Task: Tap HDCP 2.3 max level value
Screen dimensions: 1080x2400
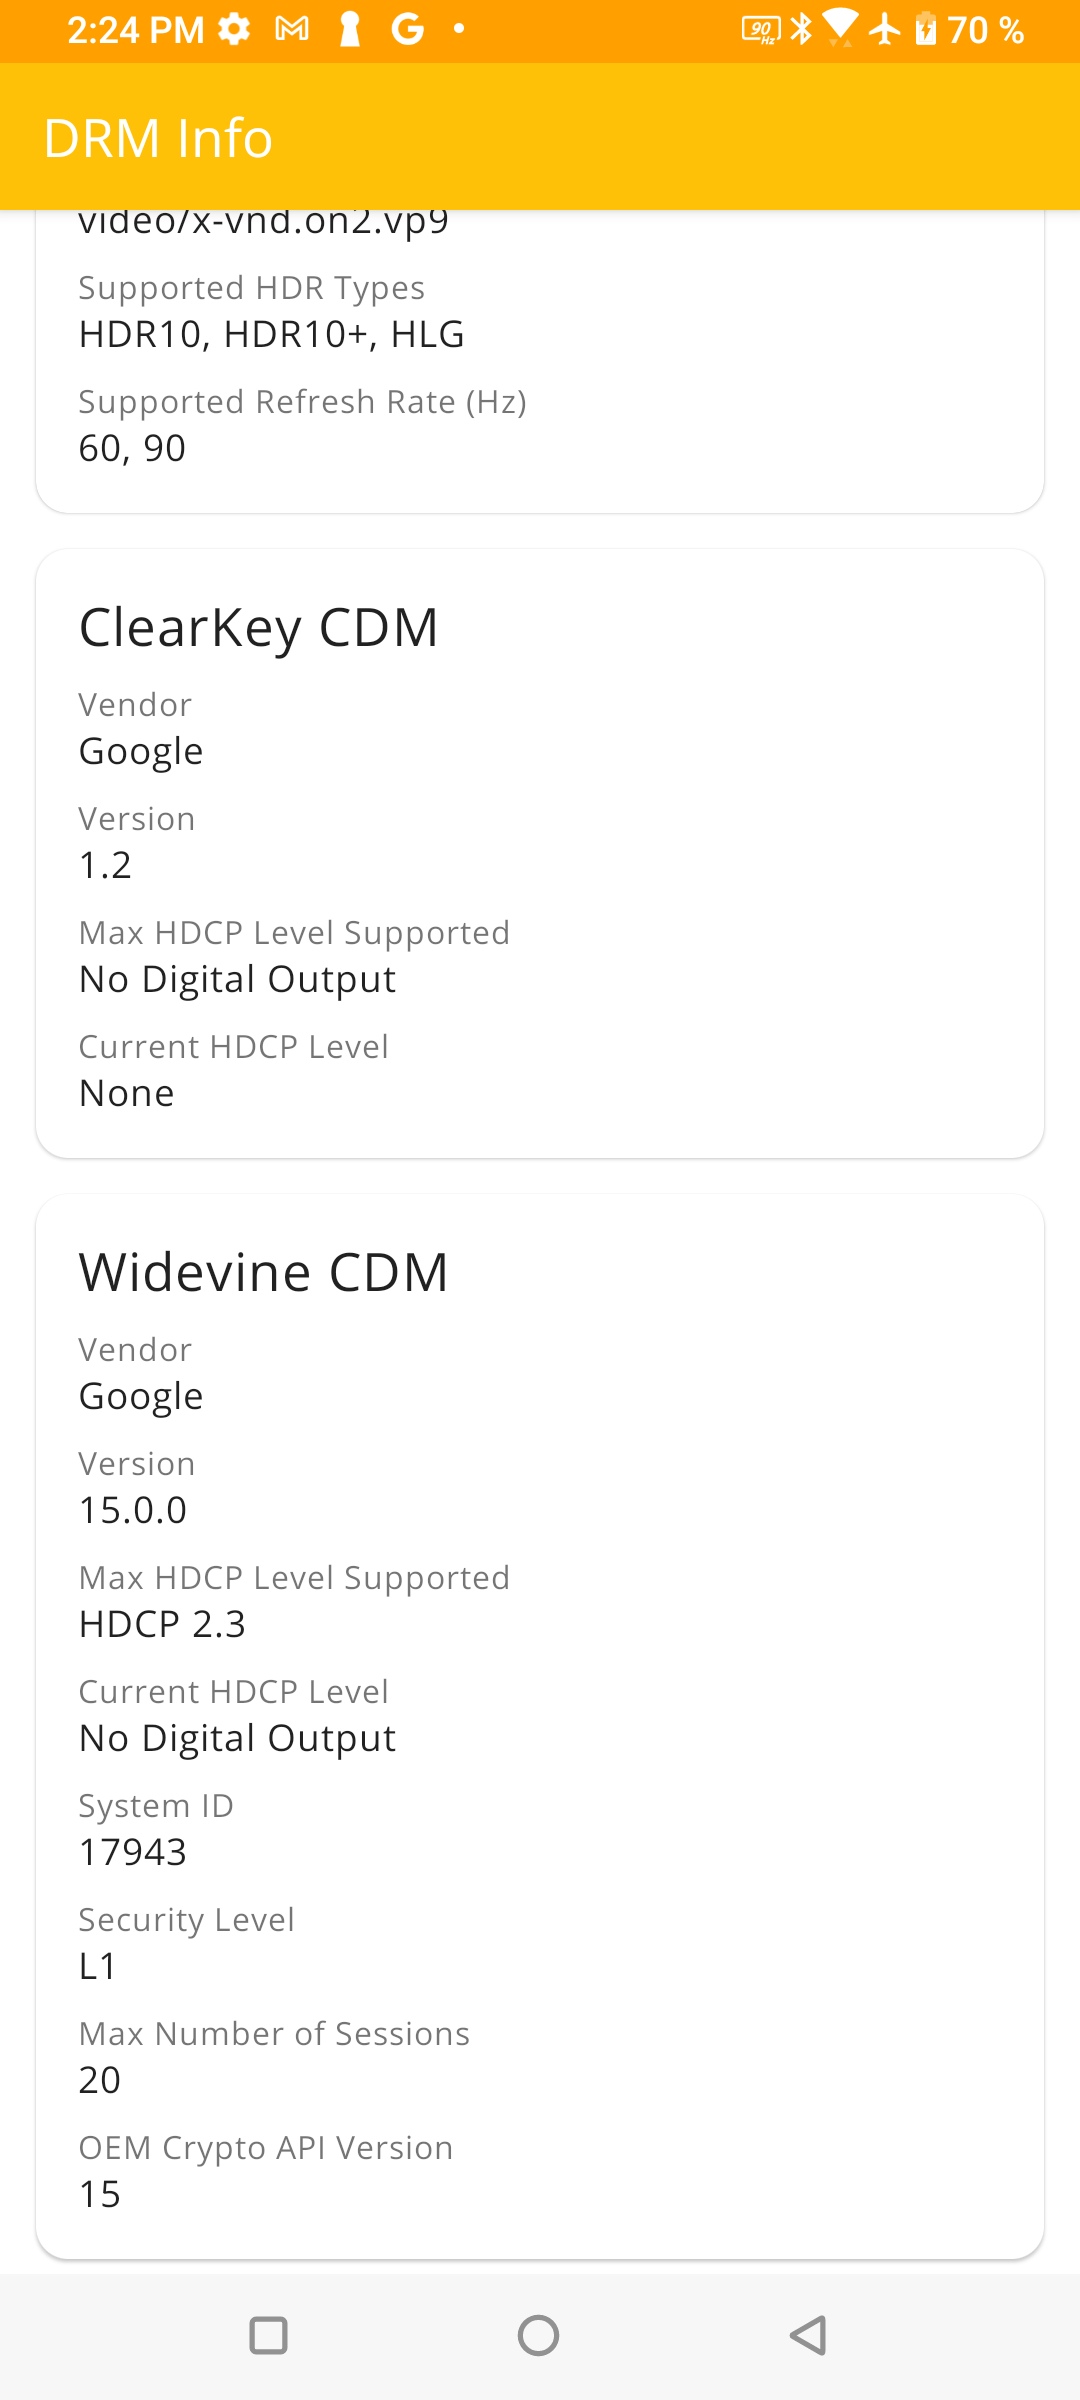Action: (x=162, y=1624)
